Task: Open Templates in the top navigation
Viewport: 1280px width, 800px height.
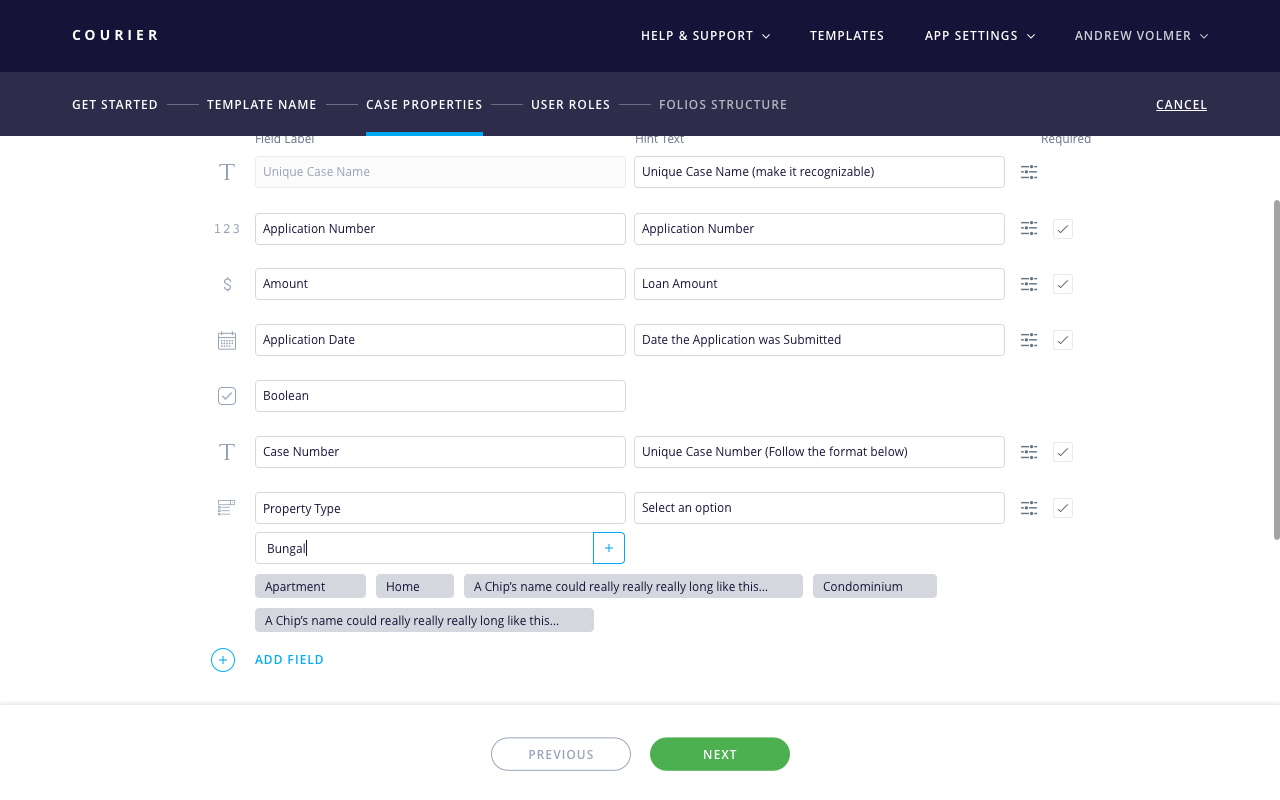Action: pyautogui.click(x=847, y=36)
